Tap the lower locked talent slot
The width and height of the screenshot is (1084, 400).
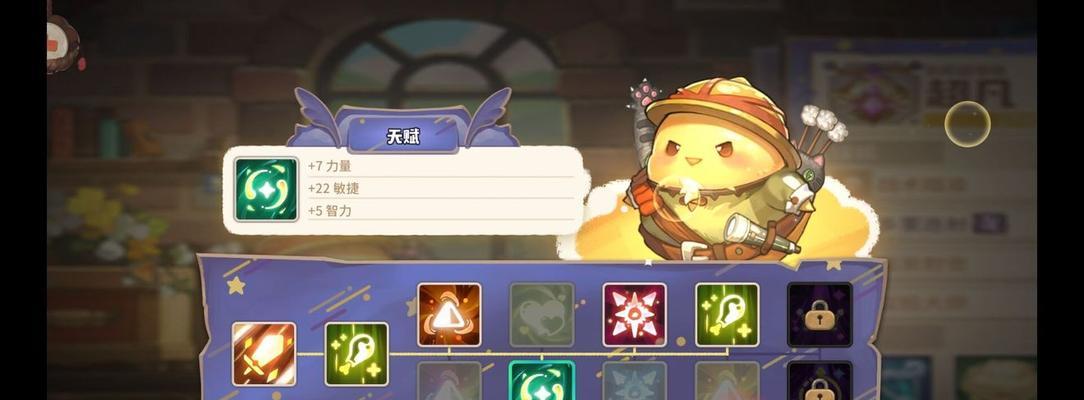click(820, 381)
